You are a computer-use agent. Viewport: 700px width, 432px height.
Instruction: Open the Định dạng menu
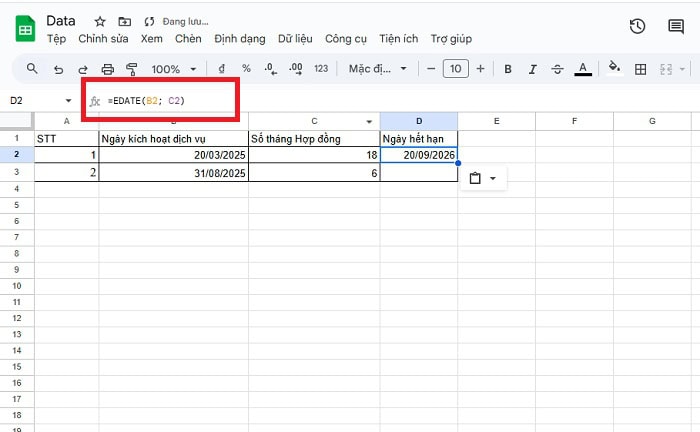pyautogui.click(x=239, y=39)
